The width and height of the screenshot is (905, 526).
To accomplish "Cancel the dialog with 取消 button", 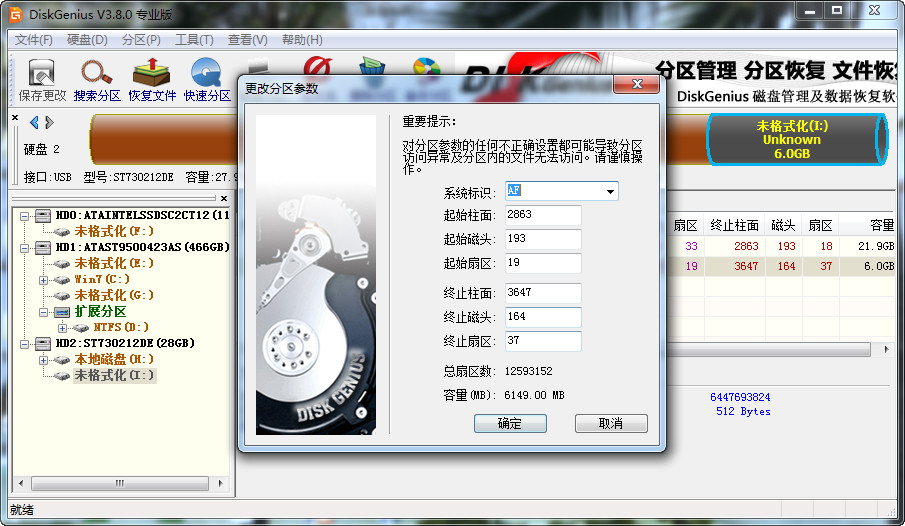I will (611, 423).
